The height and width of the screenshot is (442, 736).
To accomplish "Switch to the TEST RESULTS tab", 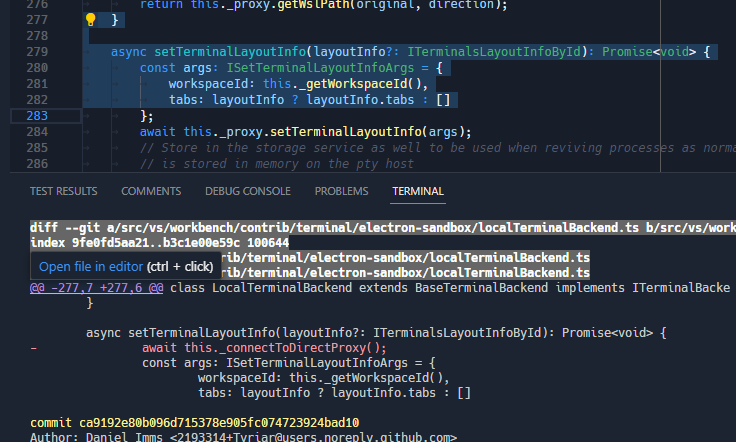I will [x=64, y=191].
